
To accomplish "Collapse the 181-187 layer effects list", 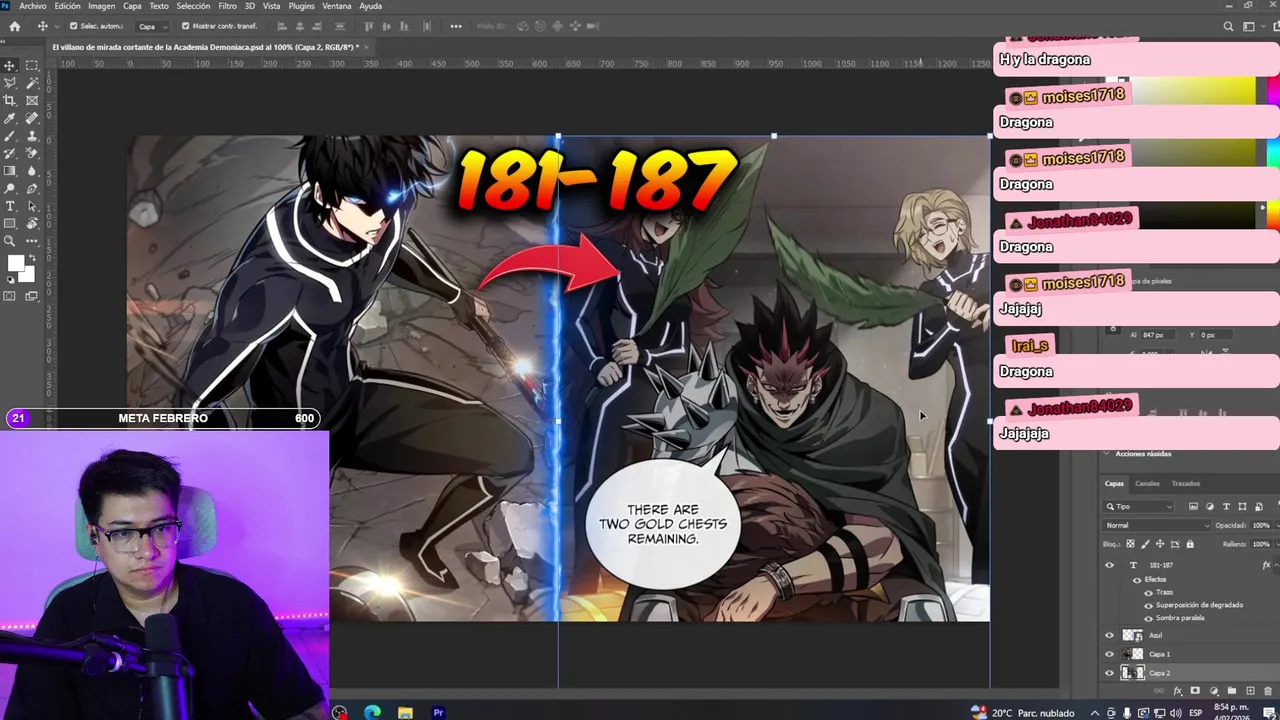I will (1276, 565).
